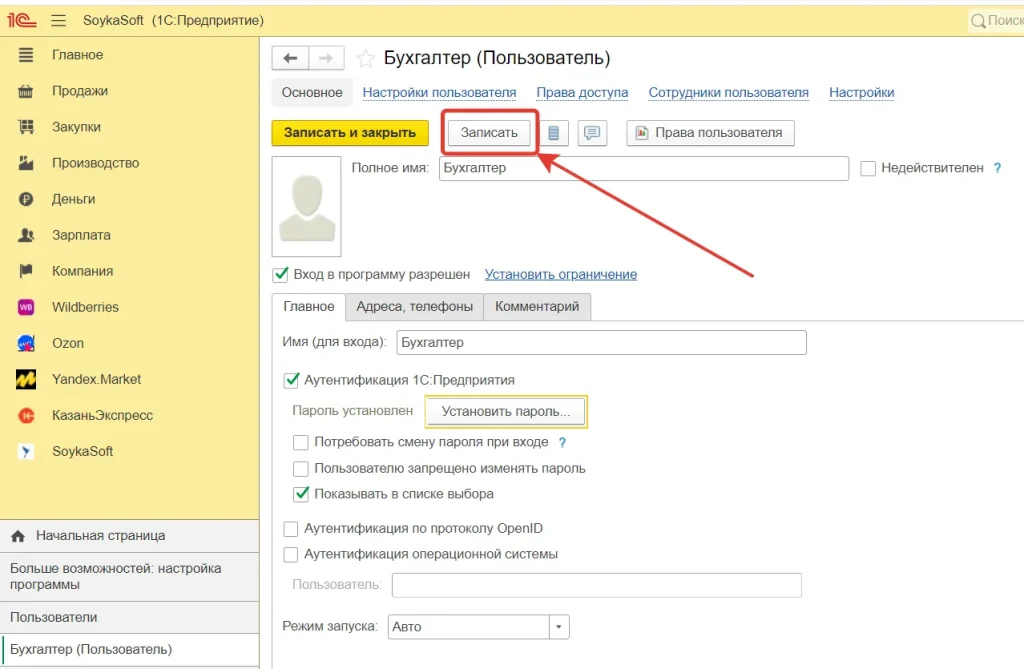Enable Аутентификация по протоколу OpenID
Viewport: 1024px width, 669px height.
pos(291,528)
